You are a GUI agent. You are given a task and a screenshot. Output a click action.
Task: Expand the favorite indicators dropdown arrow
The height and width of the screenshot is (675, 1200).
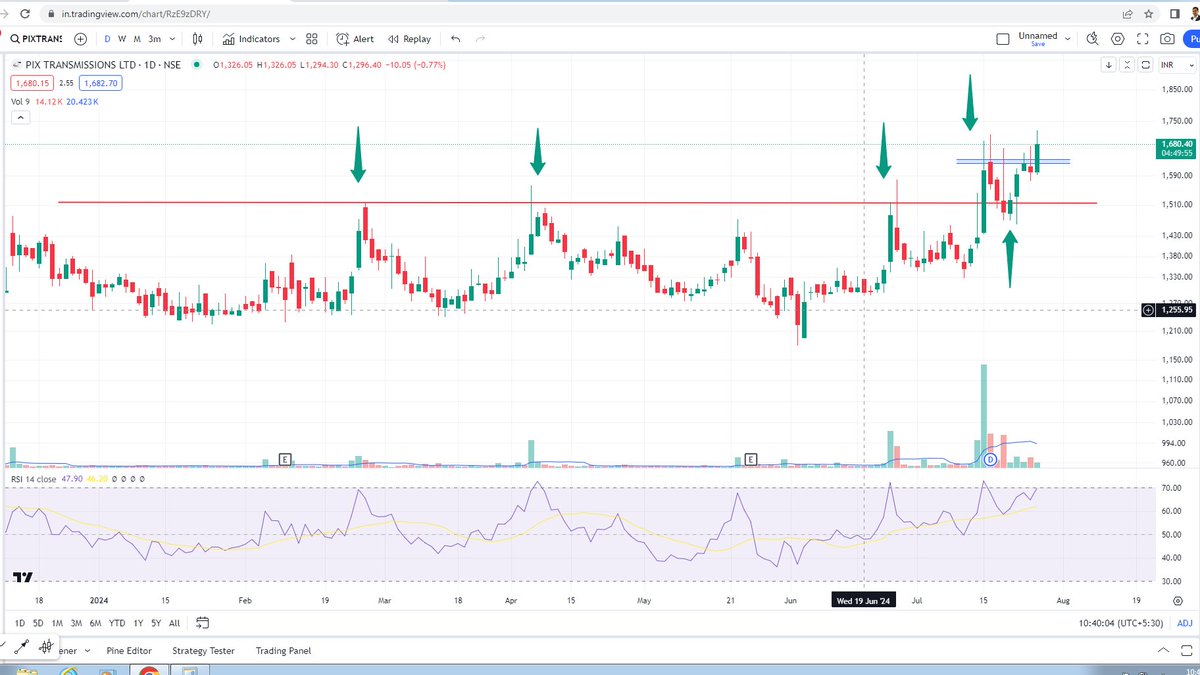pyautogui.click(x=292, y=39)
